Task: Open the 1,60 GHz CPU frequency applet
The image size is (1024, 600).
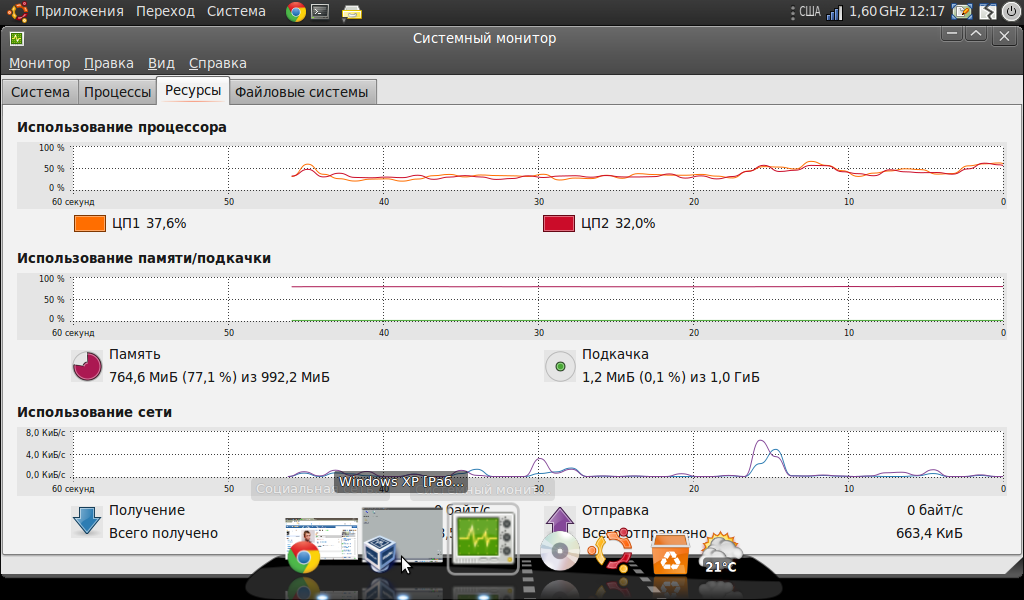Action: 878,12
